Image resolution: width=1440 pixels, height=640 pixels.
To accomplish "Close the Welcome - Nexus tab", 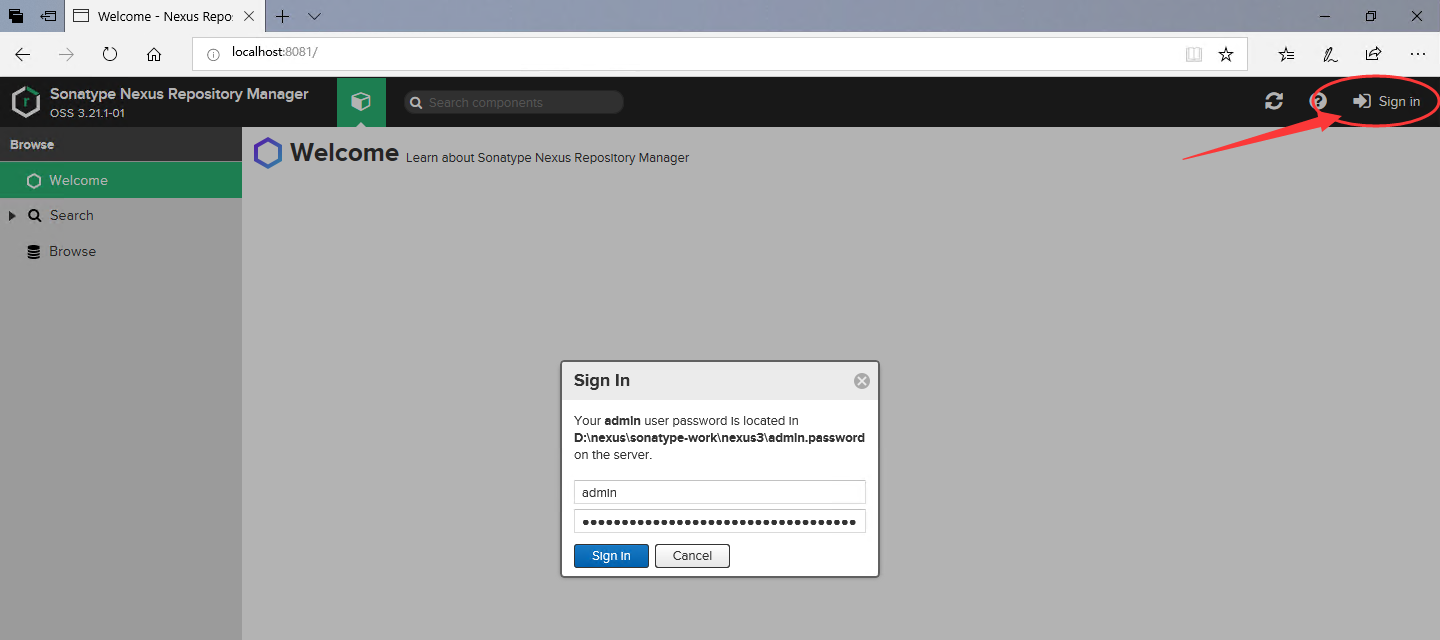I will tap(249, 16).
